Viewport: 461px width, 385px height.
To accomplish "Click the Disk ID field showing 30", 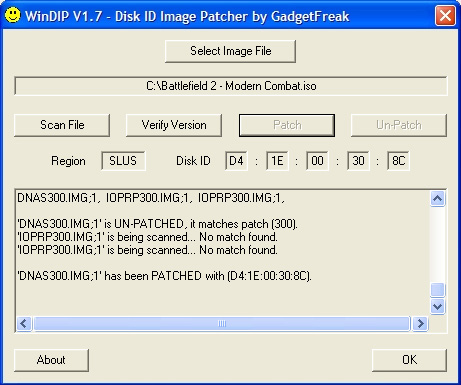I will 358,161.
